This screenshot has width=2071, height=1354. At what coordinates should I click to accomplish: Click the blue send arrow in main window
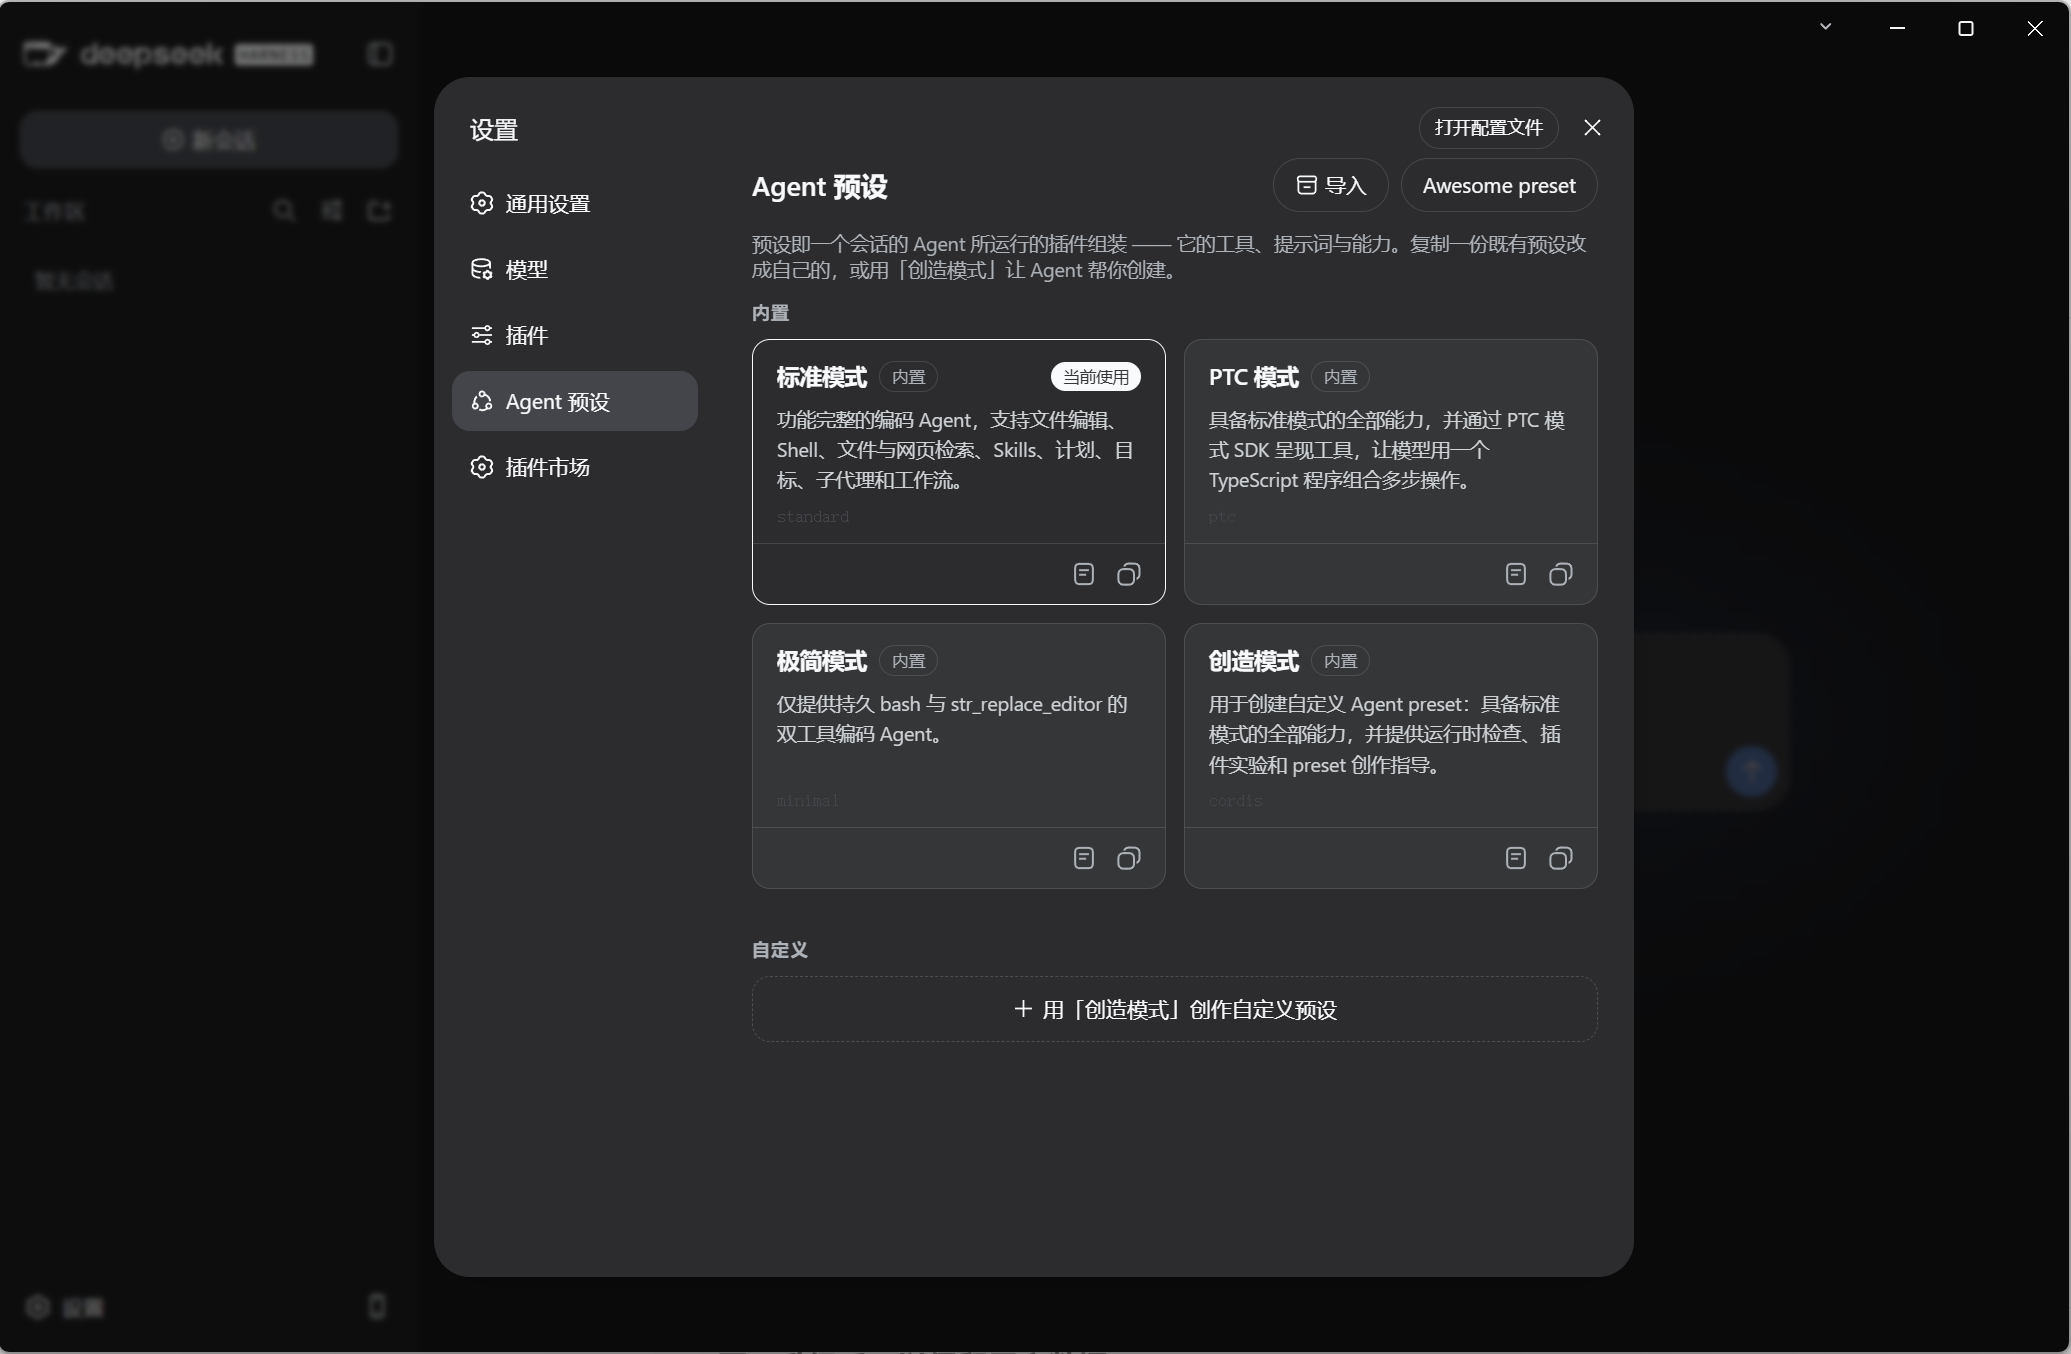(x=1751, y=771)
